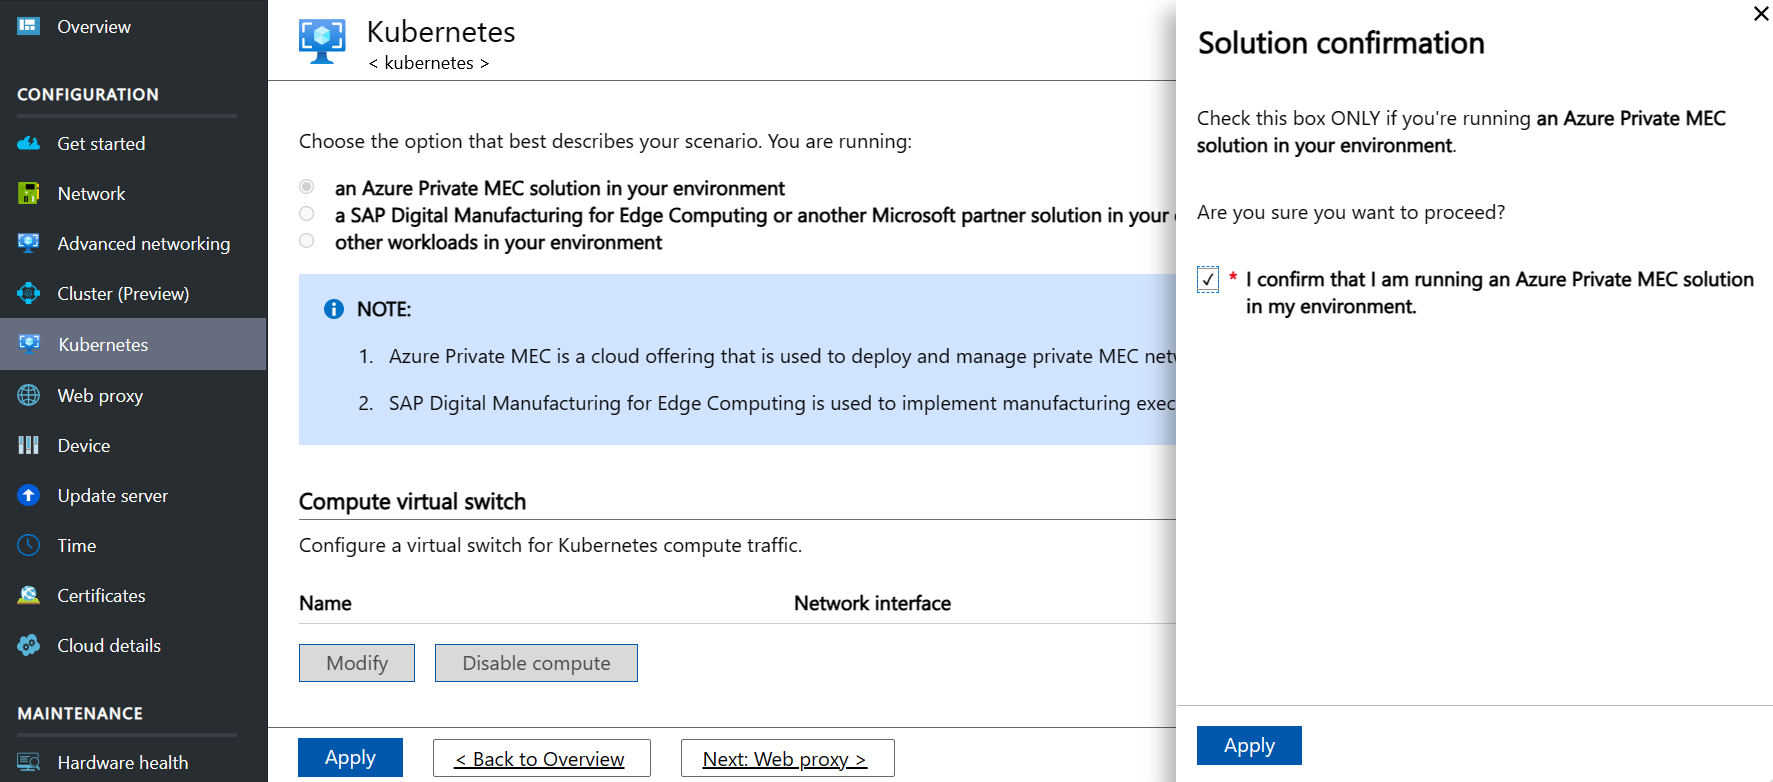The height and width of the screenshot is (782, 1773).
Task: Open the Device page from sidebar
Action: pos(84,446)
